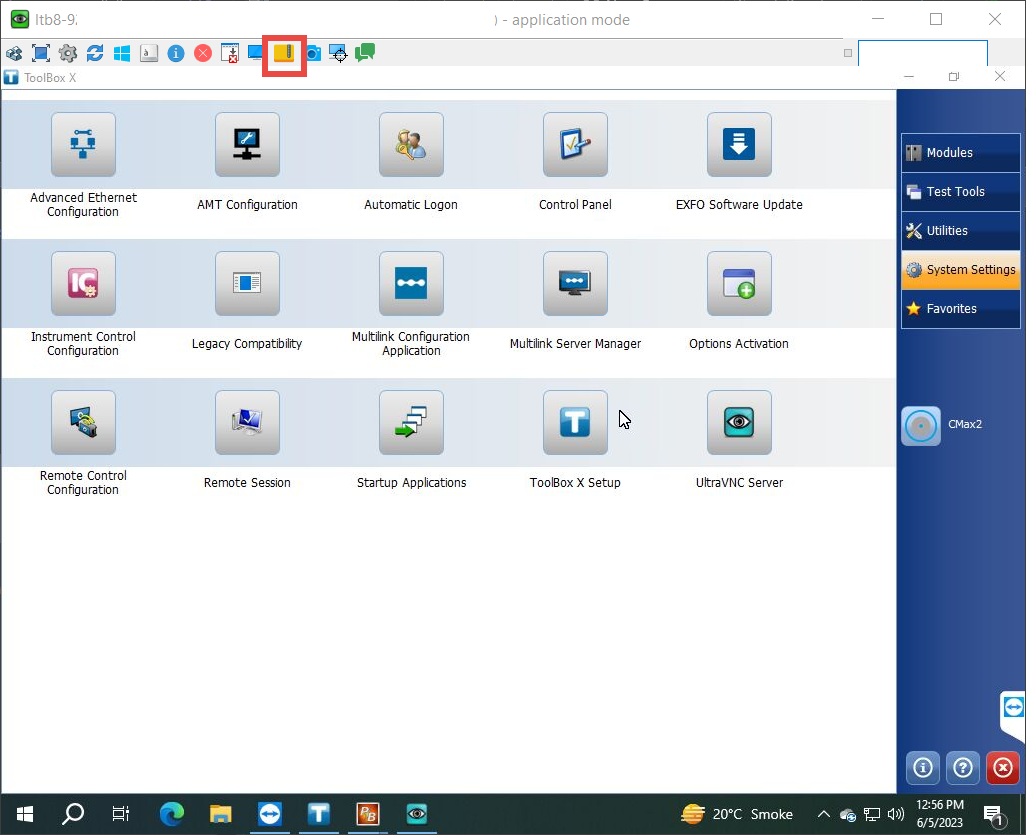The image size is (1026, 835).
Task: Switch to the Test Tools tab
Action: tap(961, 192)
